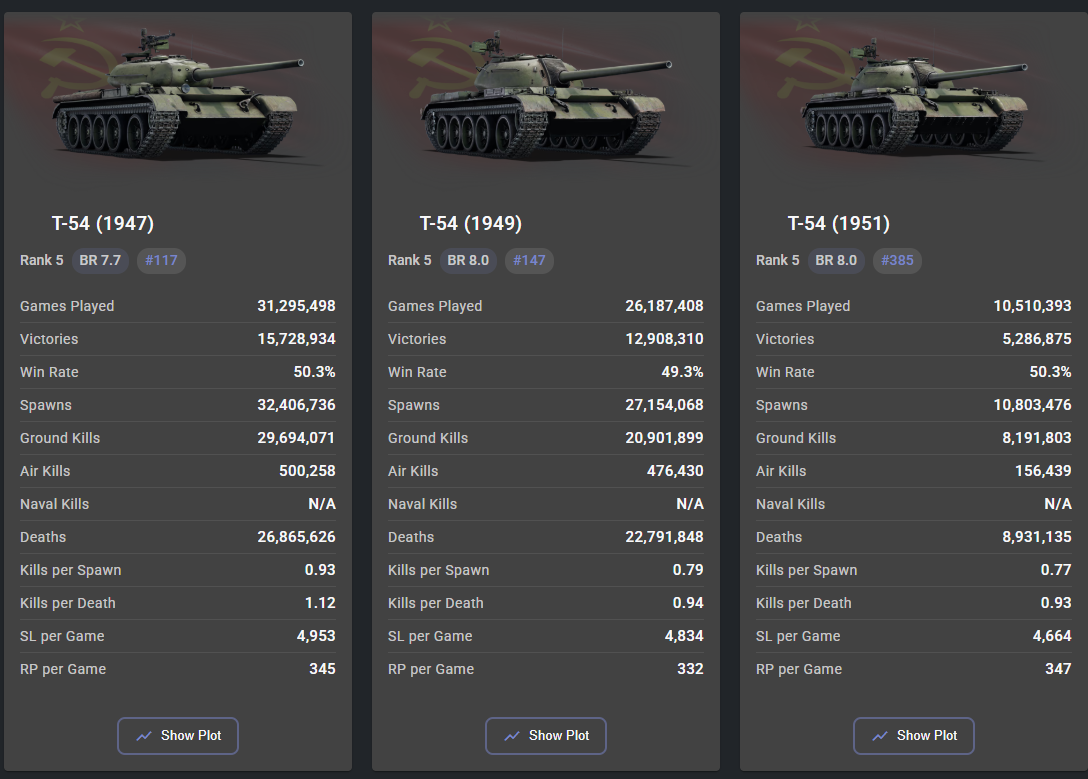The height and width of the screenshot is (779, 1088).
Task: Select Kills per Death value 0.93
Action: (1054, 603)
